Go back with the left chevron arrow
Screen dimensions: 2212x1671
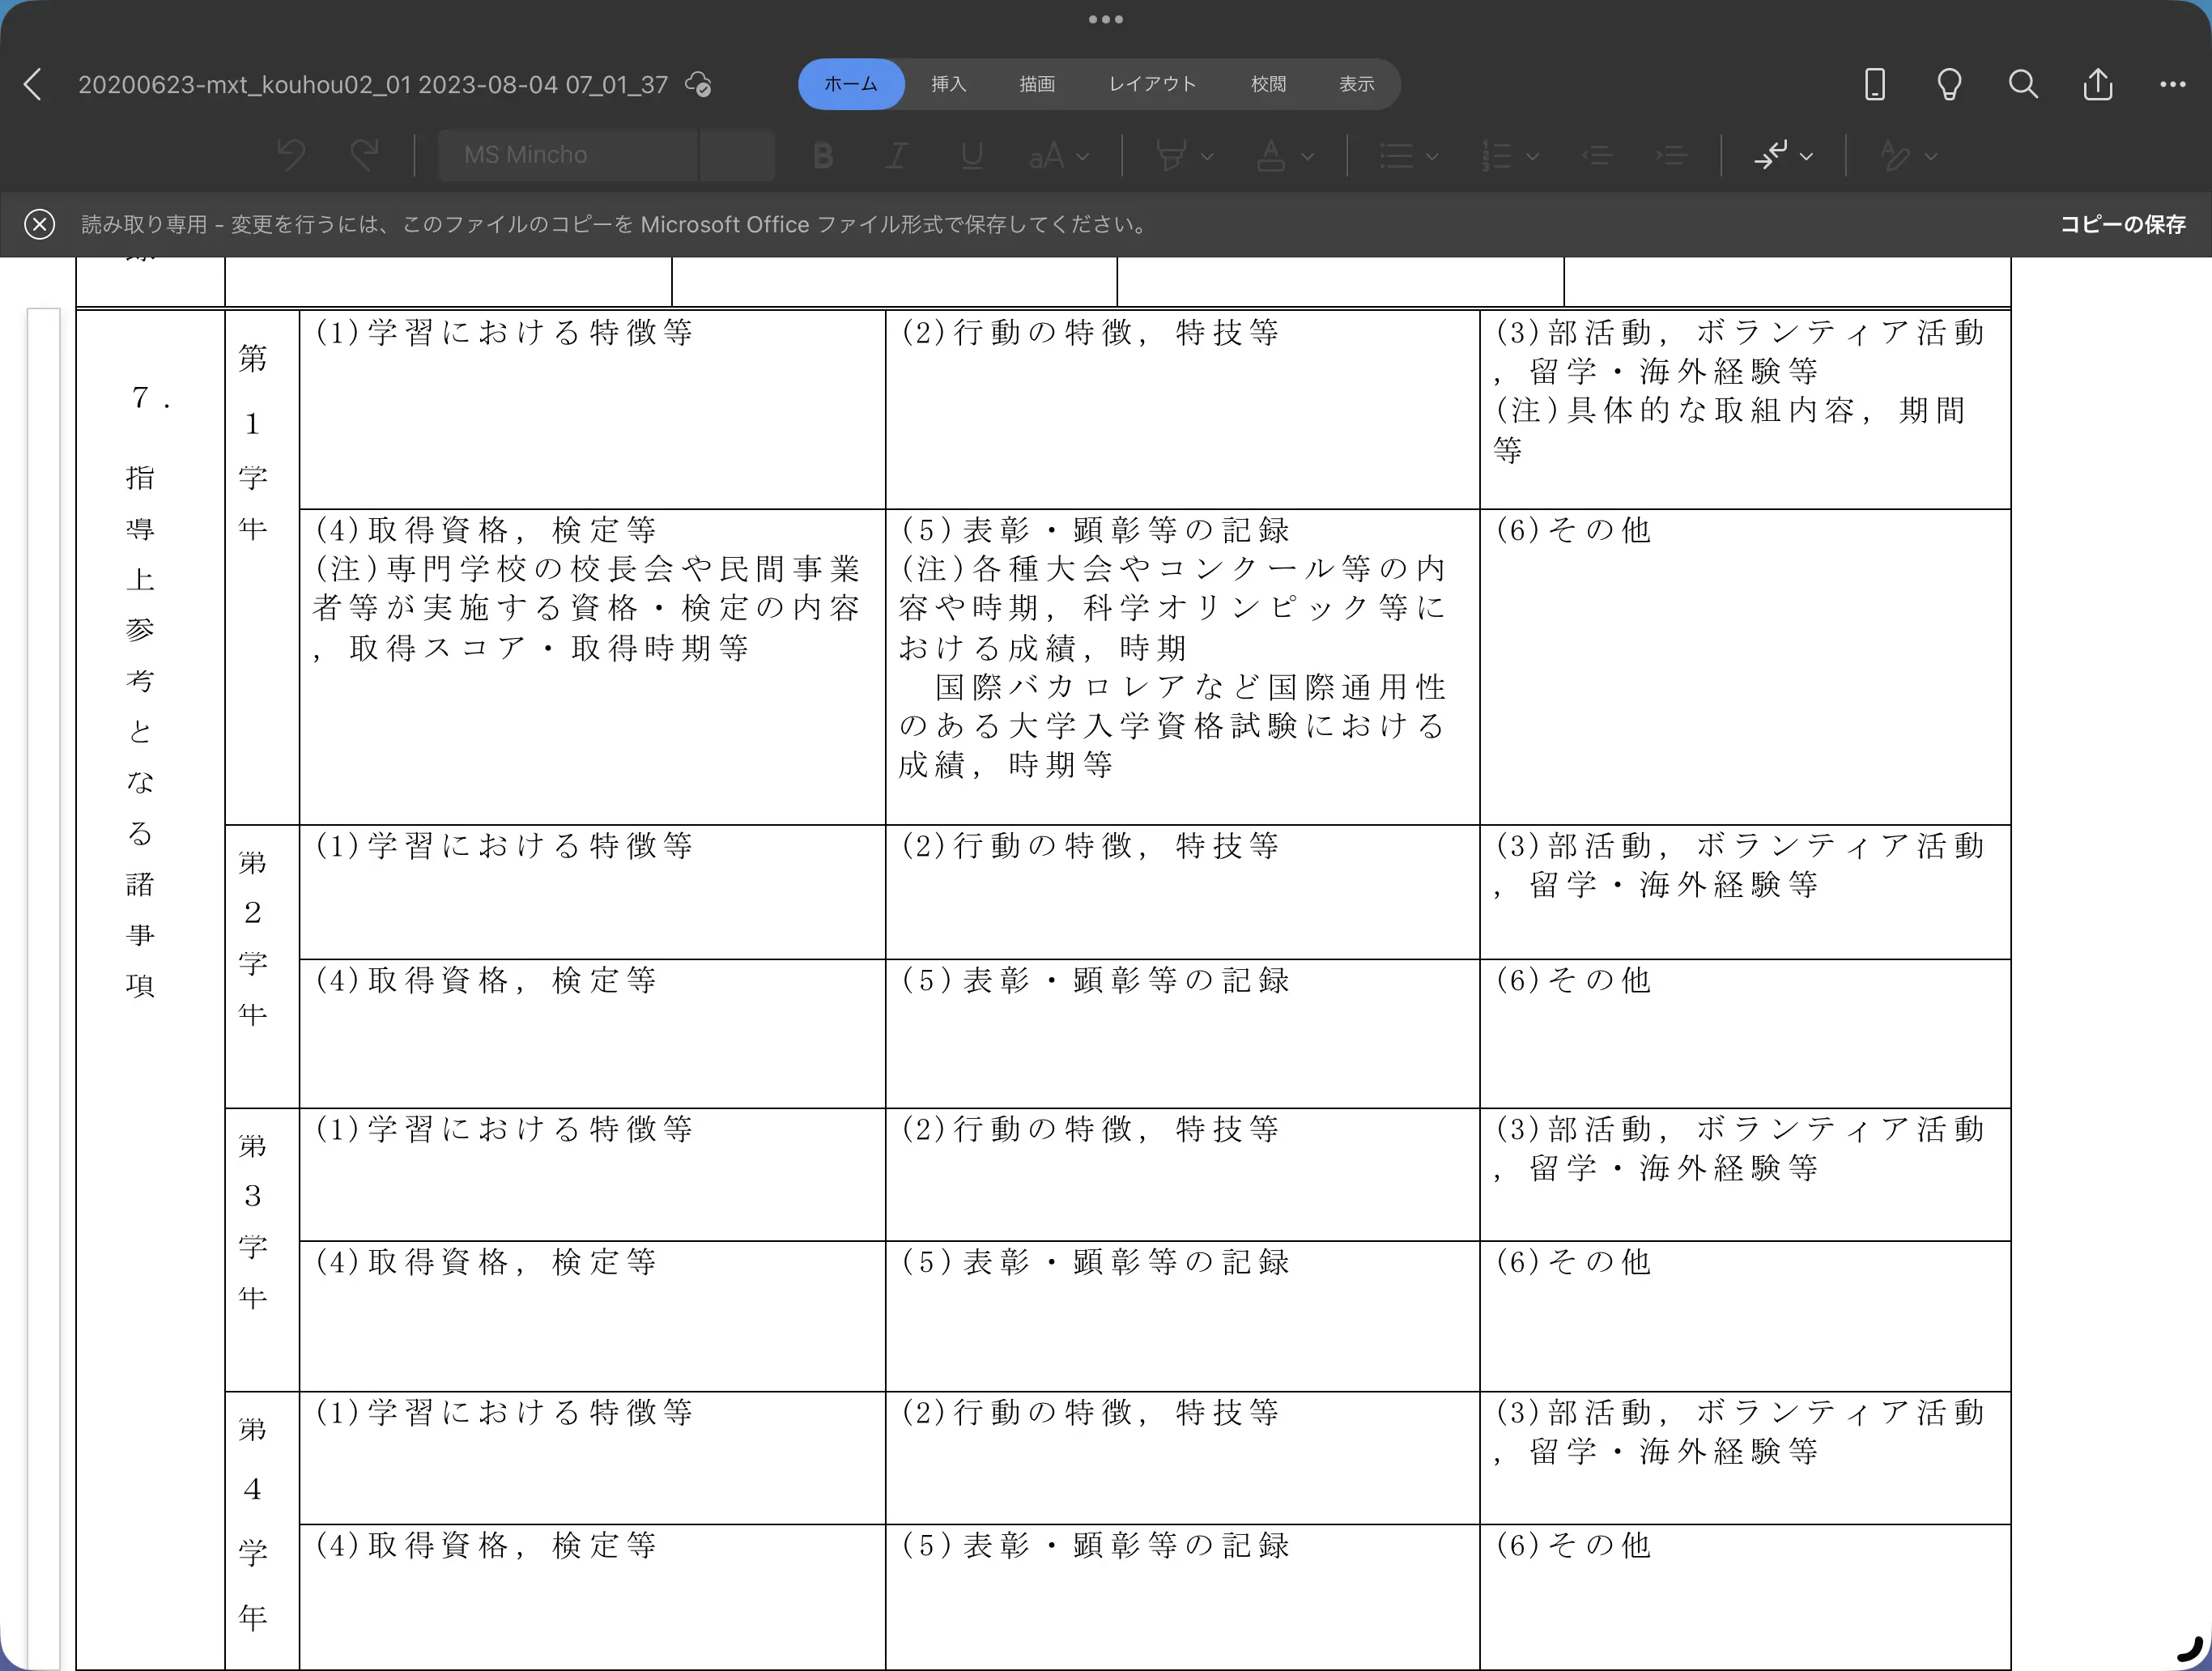33,84
